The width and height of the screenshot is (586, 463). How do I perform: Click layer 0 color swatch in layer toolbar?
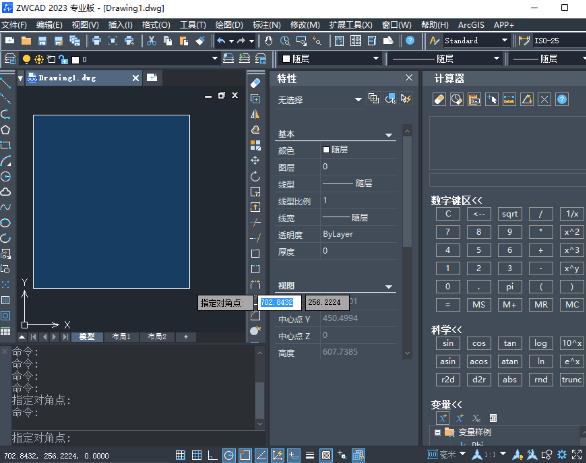(x=75, y=59)
